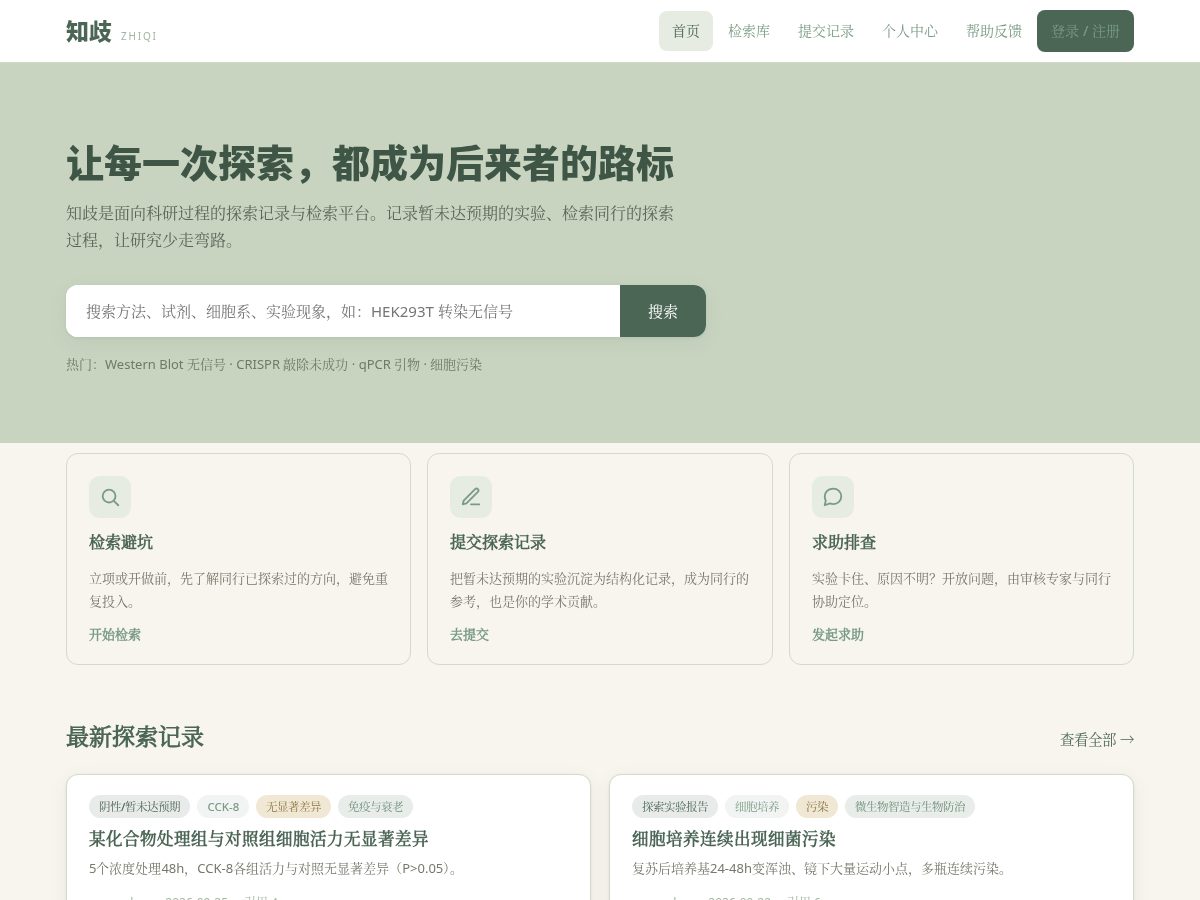This screenshot has height=900, width=1200.
Task: Click the magnifier icon on 检索避坑 card
Action: (x=110, y=497)
